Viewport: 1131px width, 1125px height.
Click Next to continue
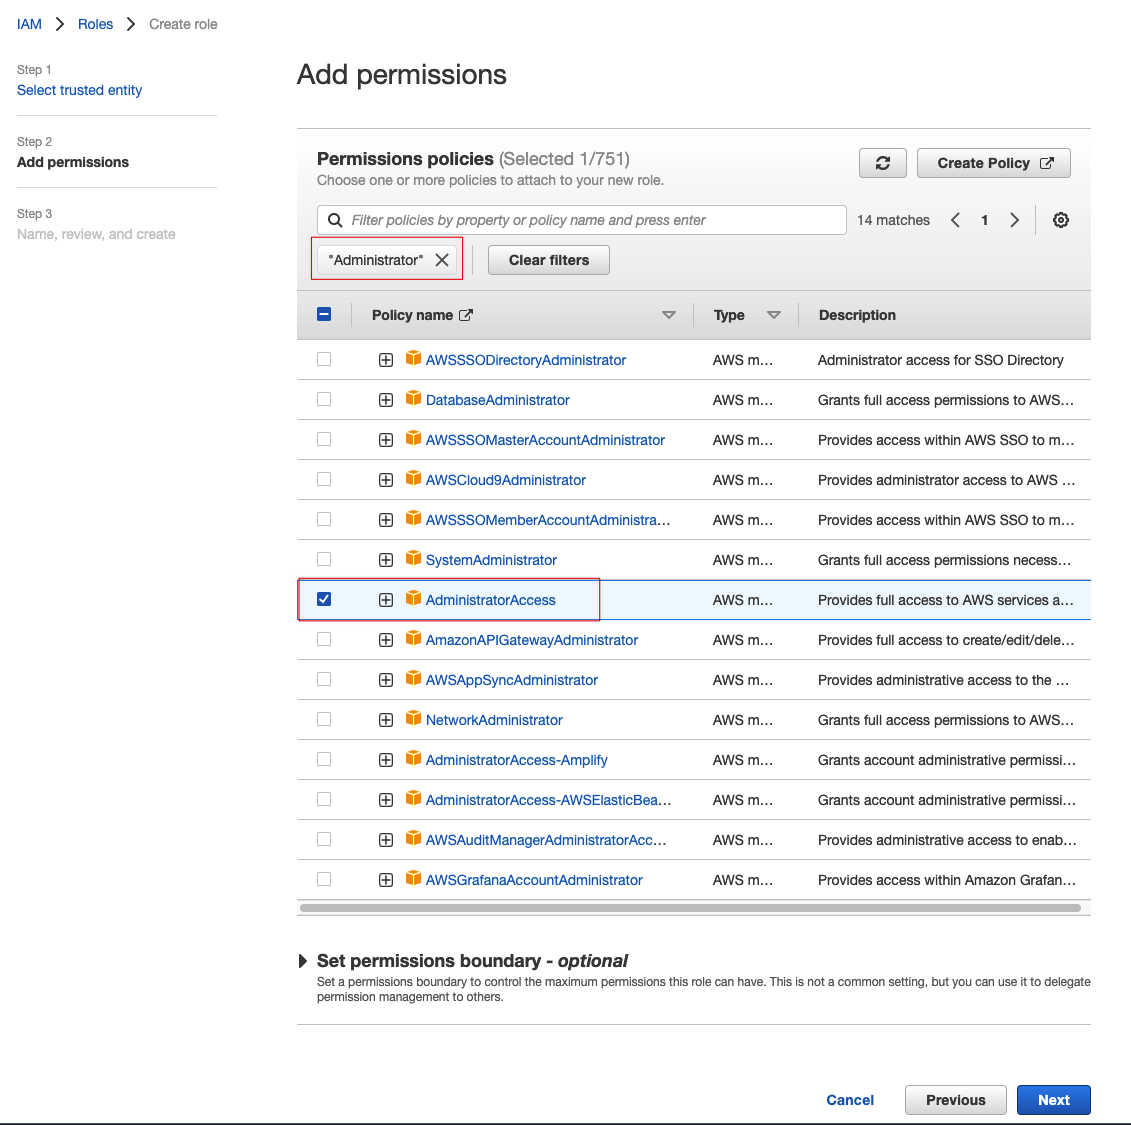click(1053, 1100)
